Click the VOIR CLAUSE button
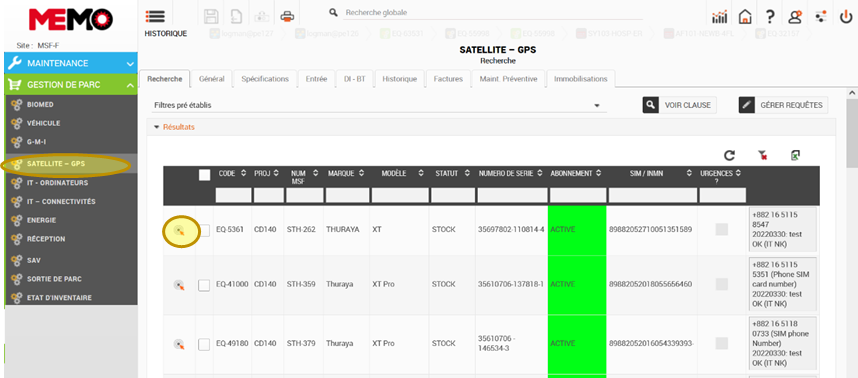This screenshot has height=378, width=858. coord(679,105)
